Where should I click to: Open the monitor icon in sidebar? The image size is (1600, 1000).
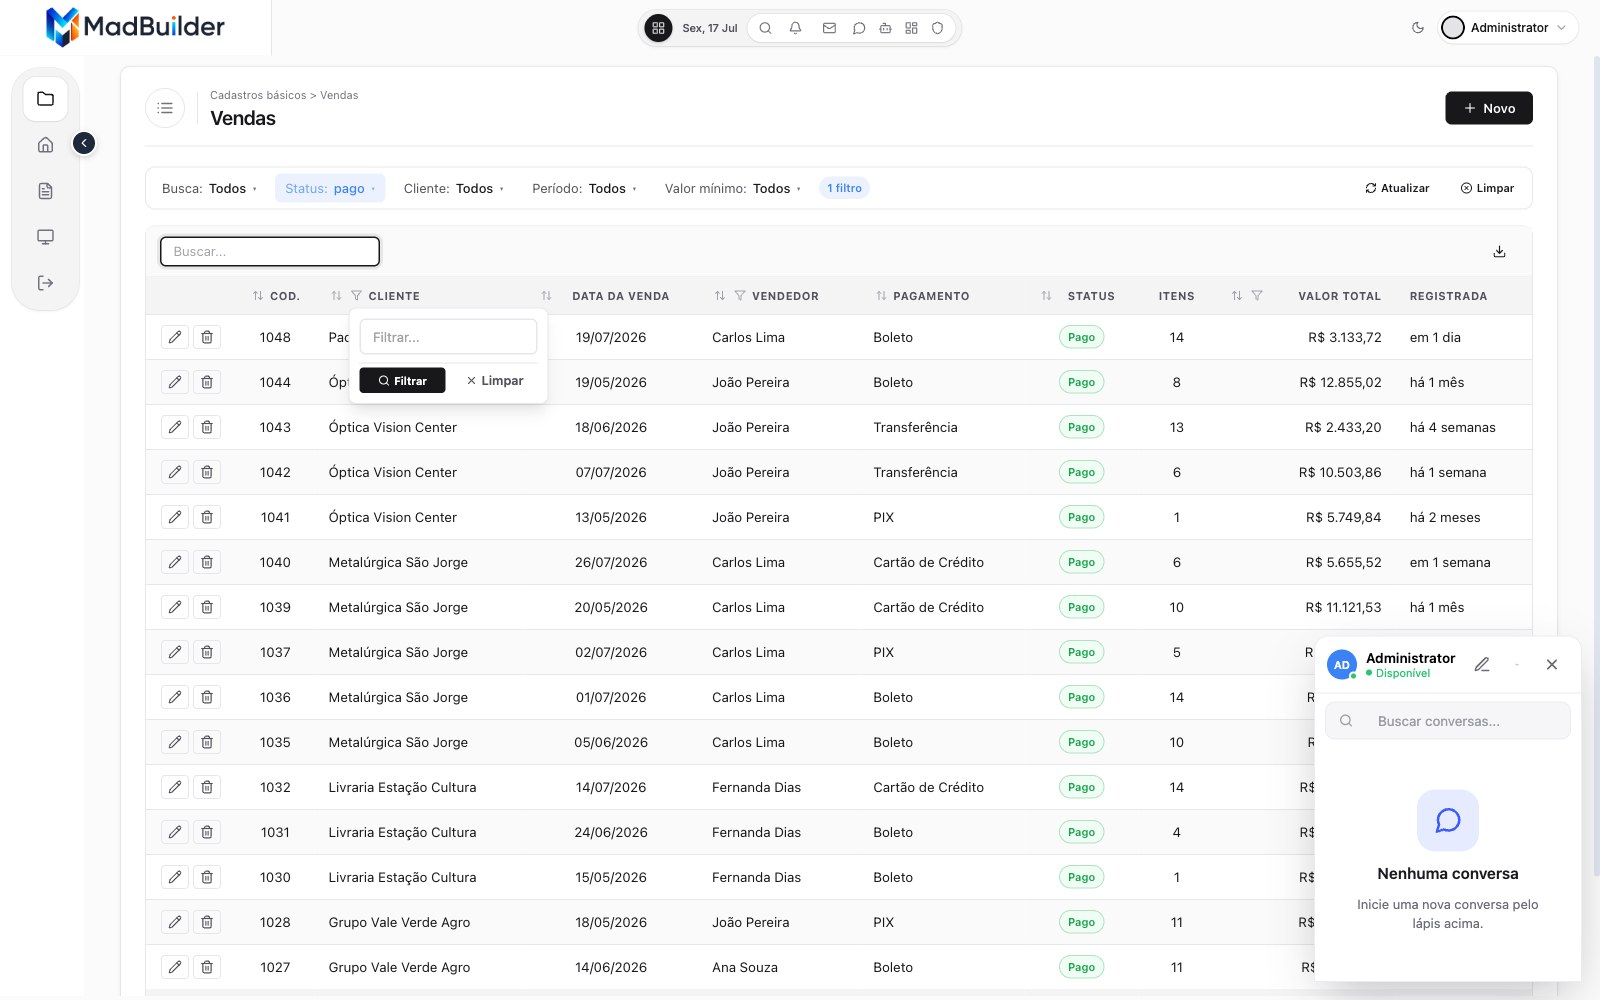click(45, 237)
